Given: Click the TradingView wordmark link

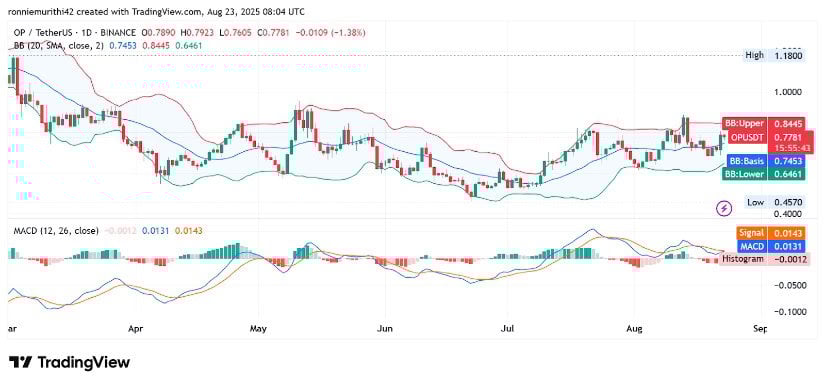Looking at the screenshot, I should [83, 362].
